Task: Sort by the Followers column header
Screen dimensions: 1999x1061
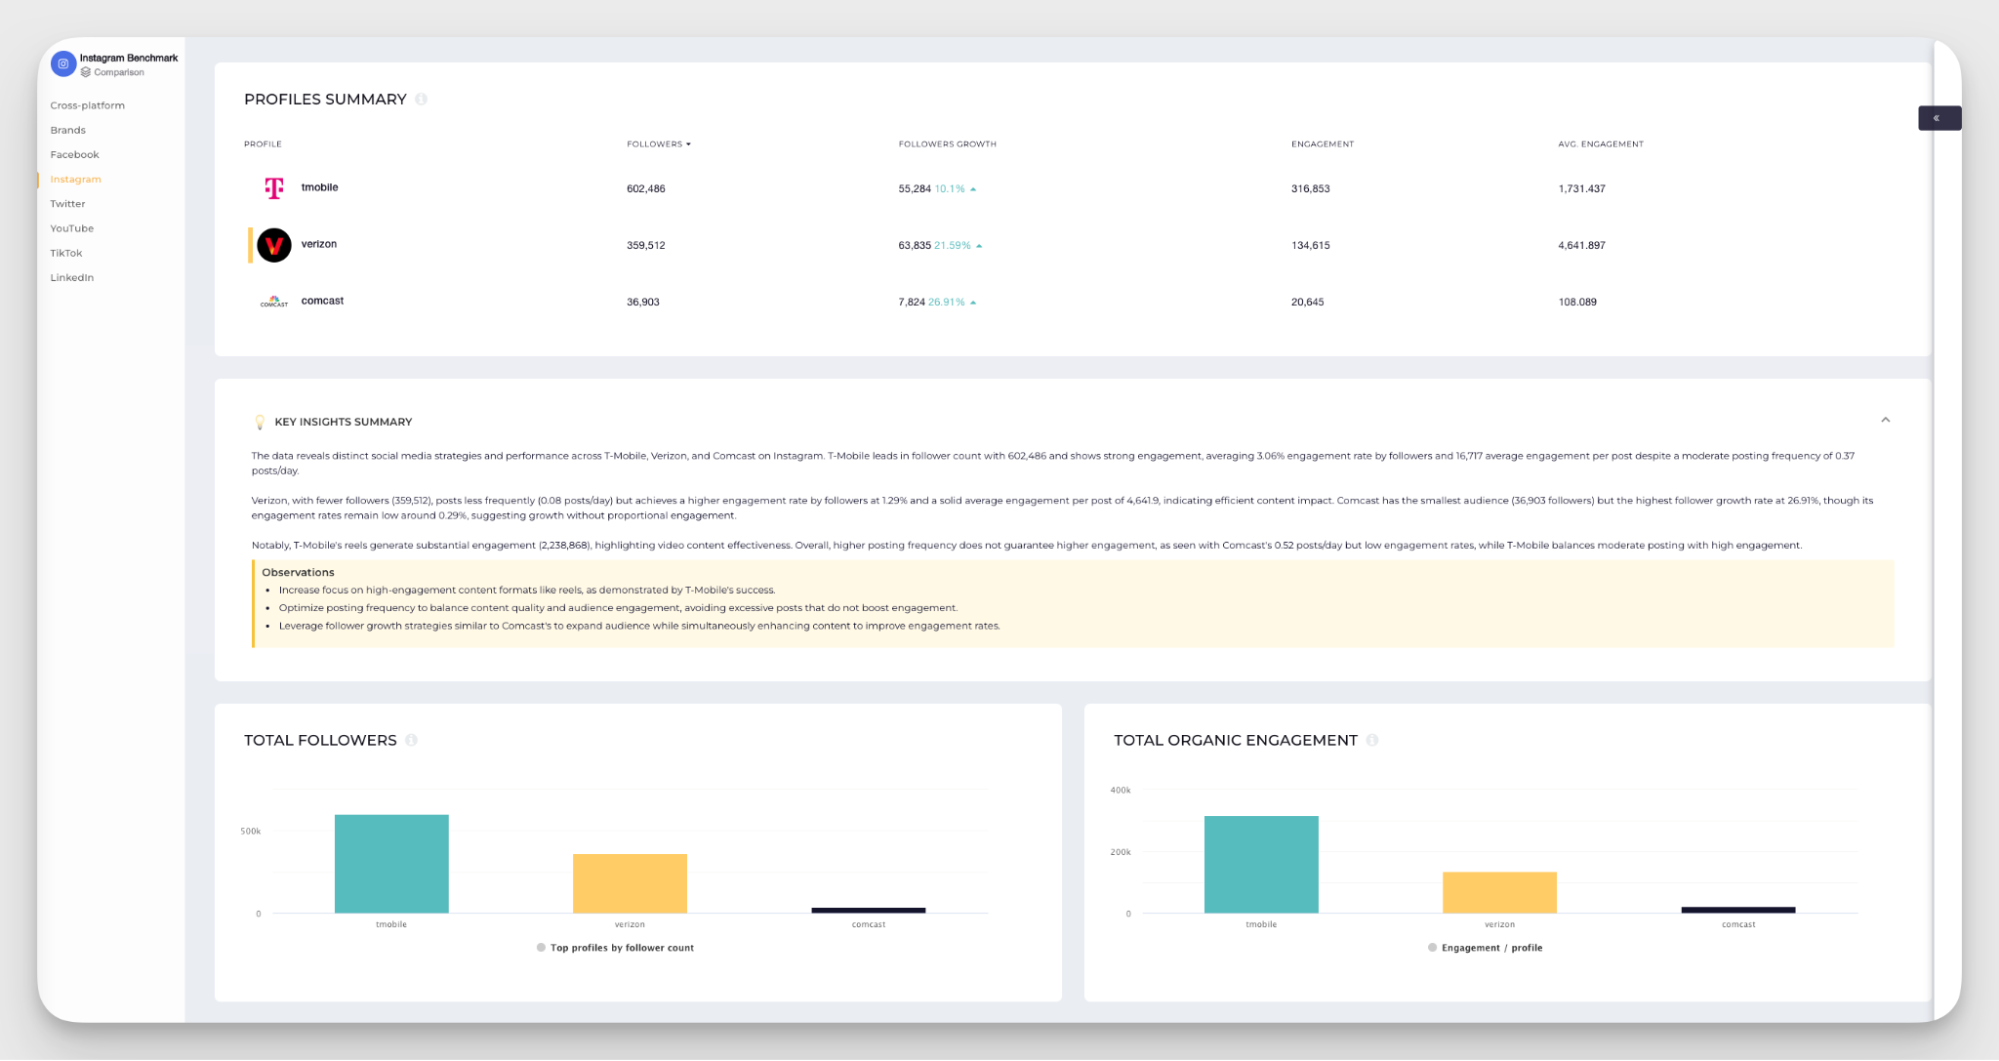Action: coord(658,144)
